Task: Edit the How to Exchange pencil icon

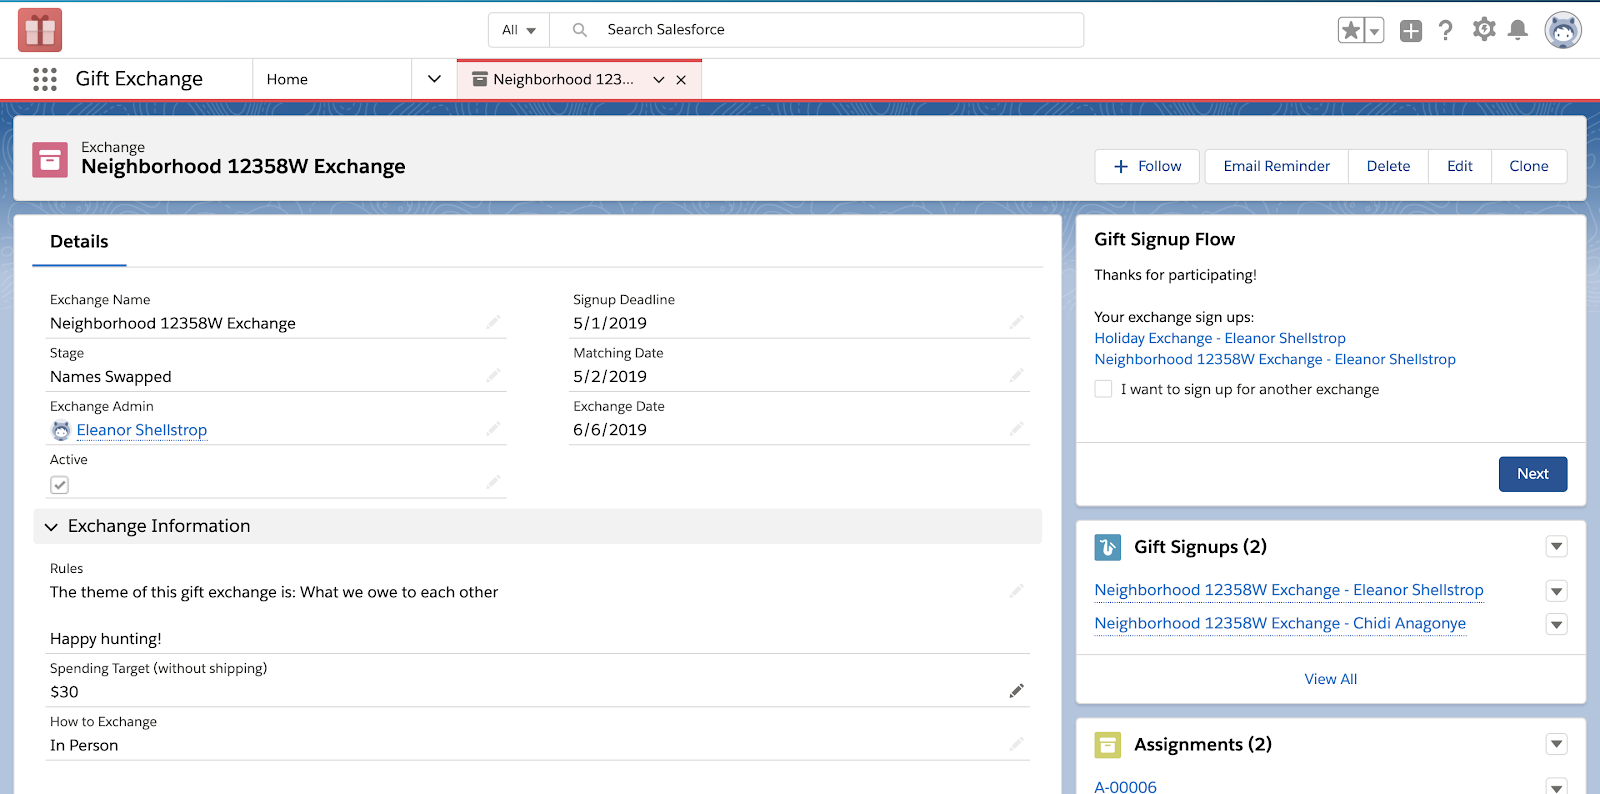Action: pyautogui.click(x=1016, y=744)
